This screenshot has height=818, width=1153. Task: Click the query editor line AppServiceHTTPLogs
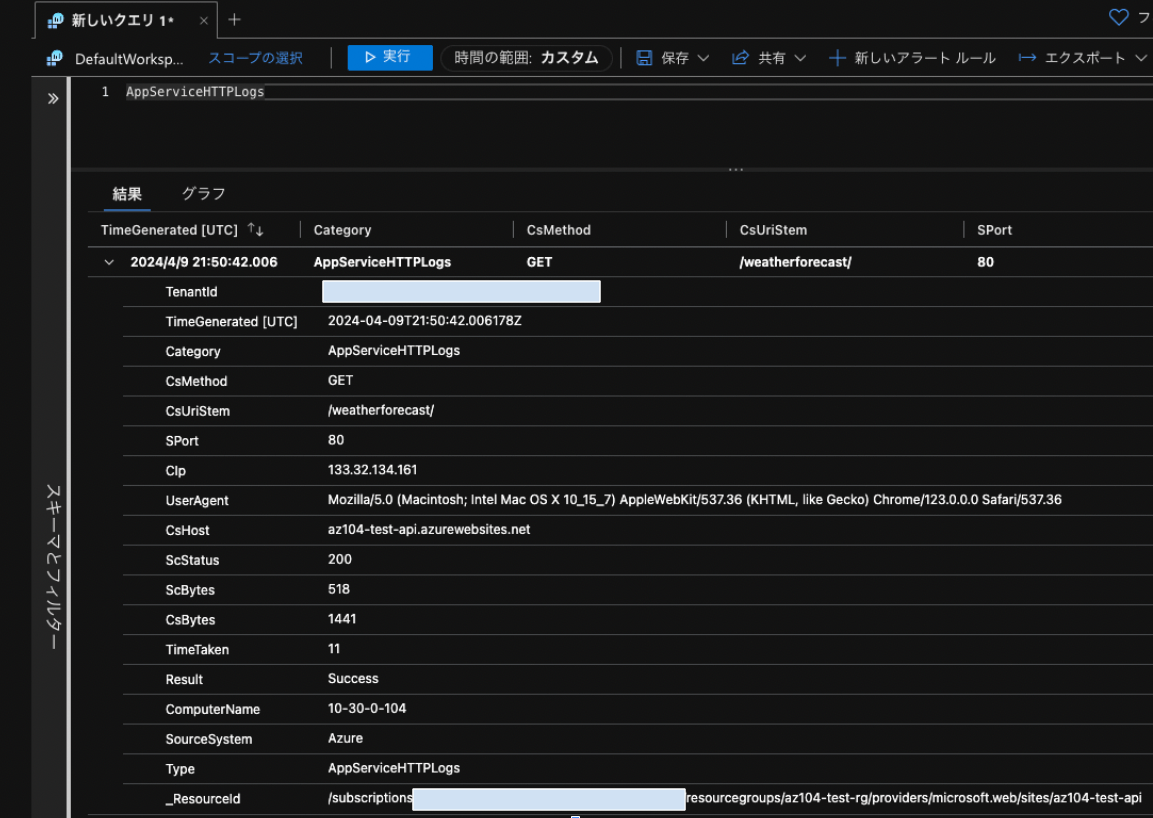195,92
